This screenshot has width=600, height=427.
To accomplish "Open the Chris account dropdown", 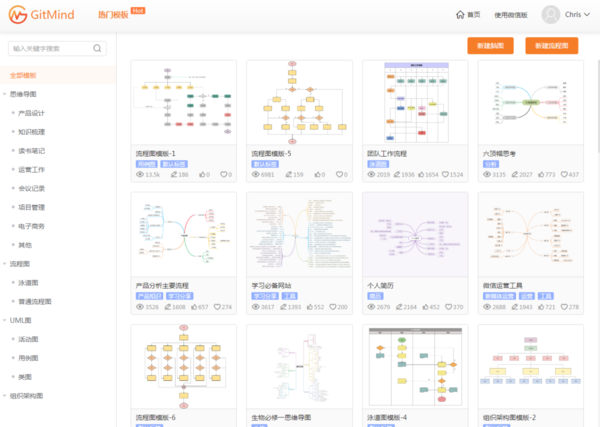I will (x=577, y=15).
